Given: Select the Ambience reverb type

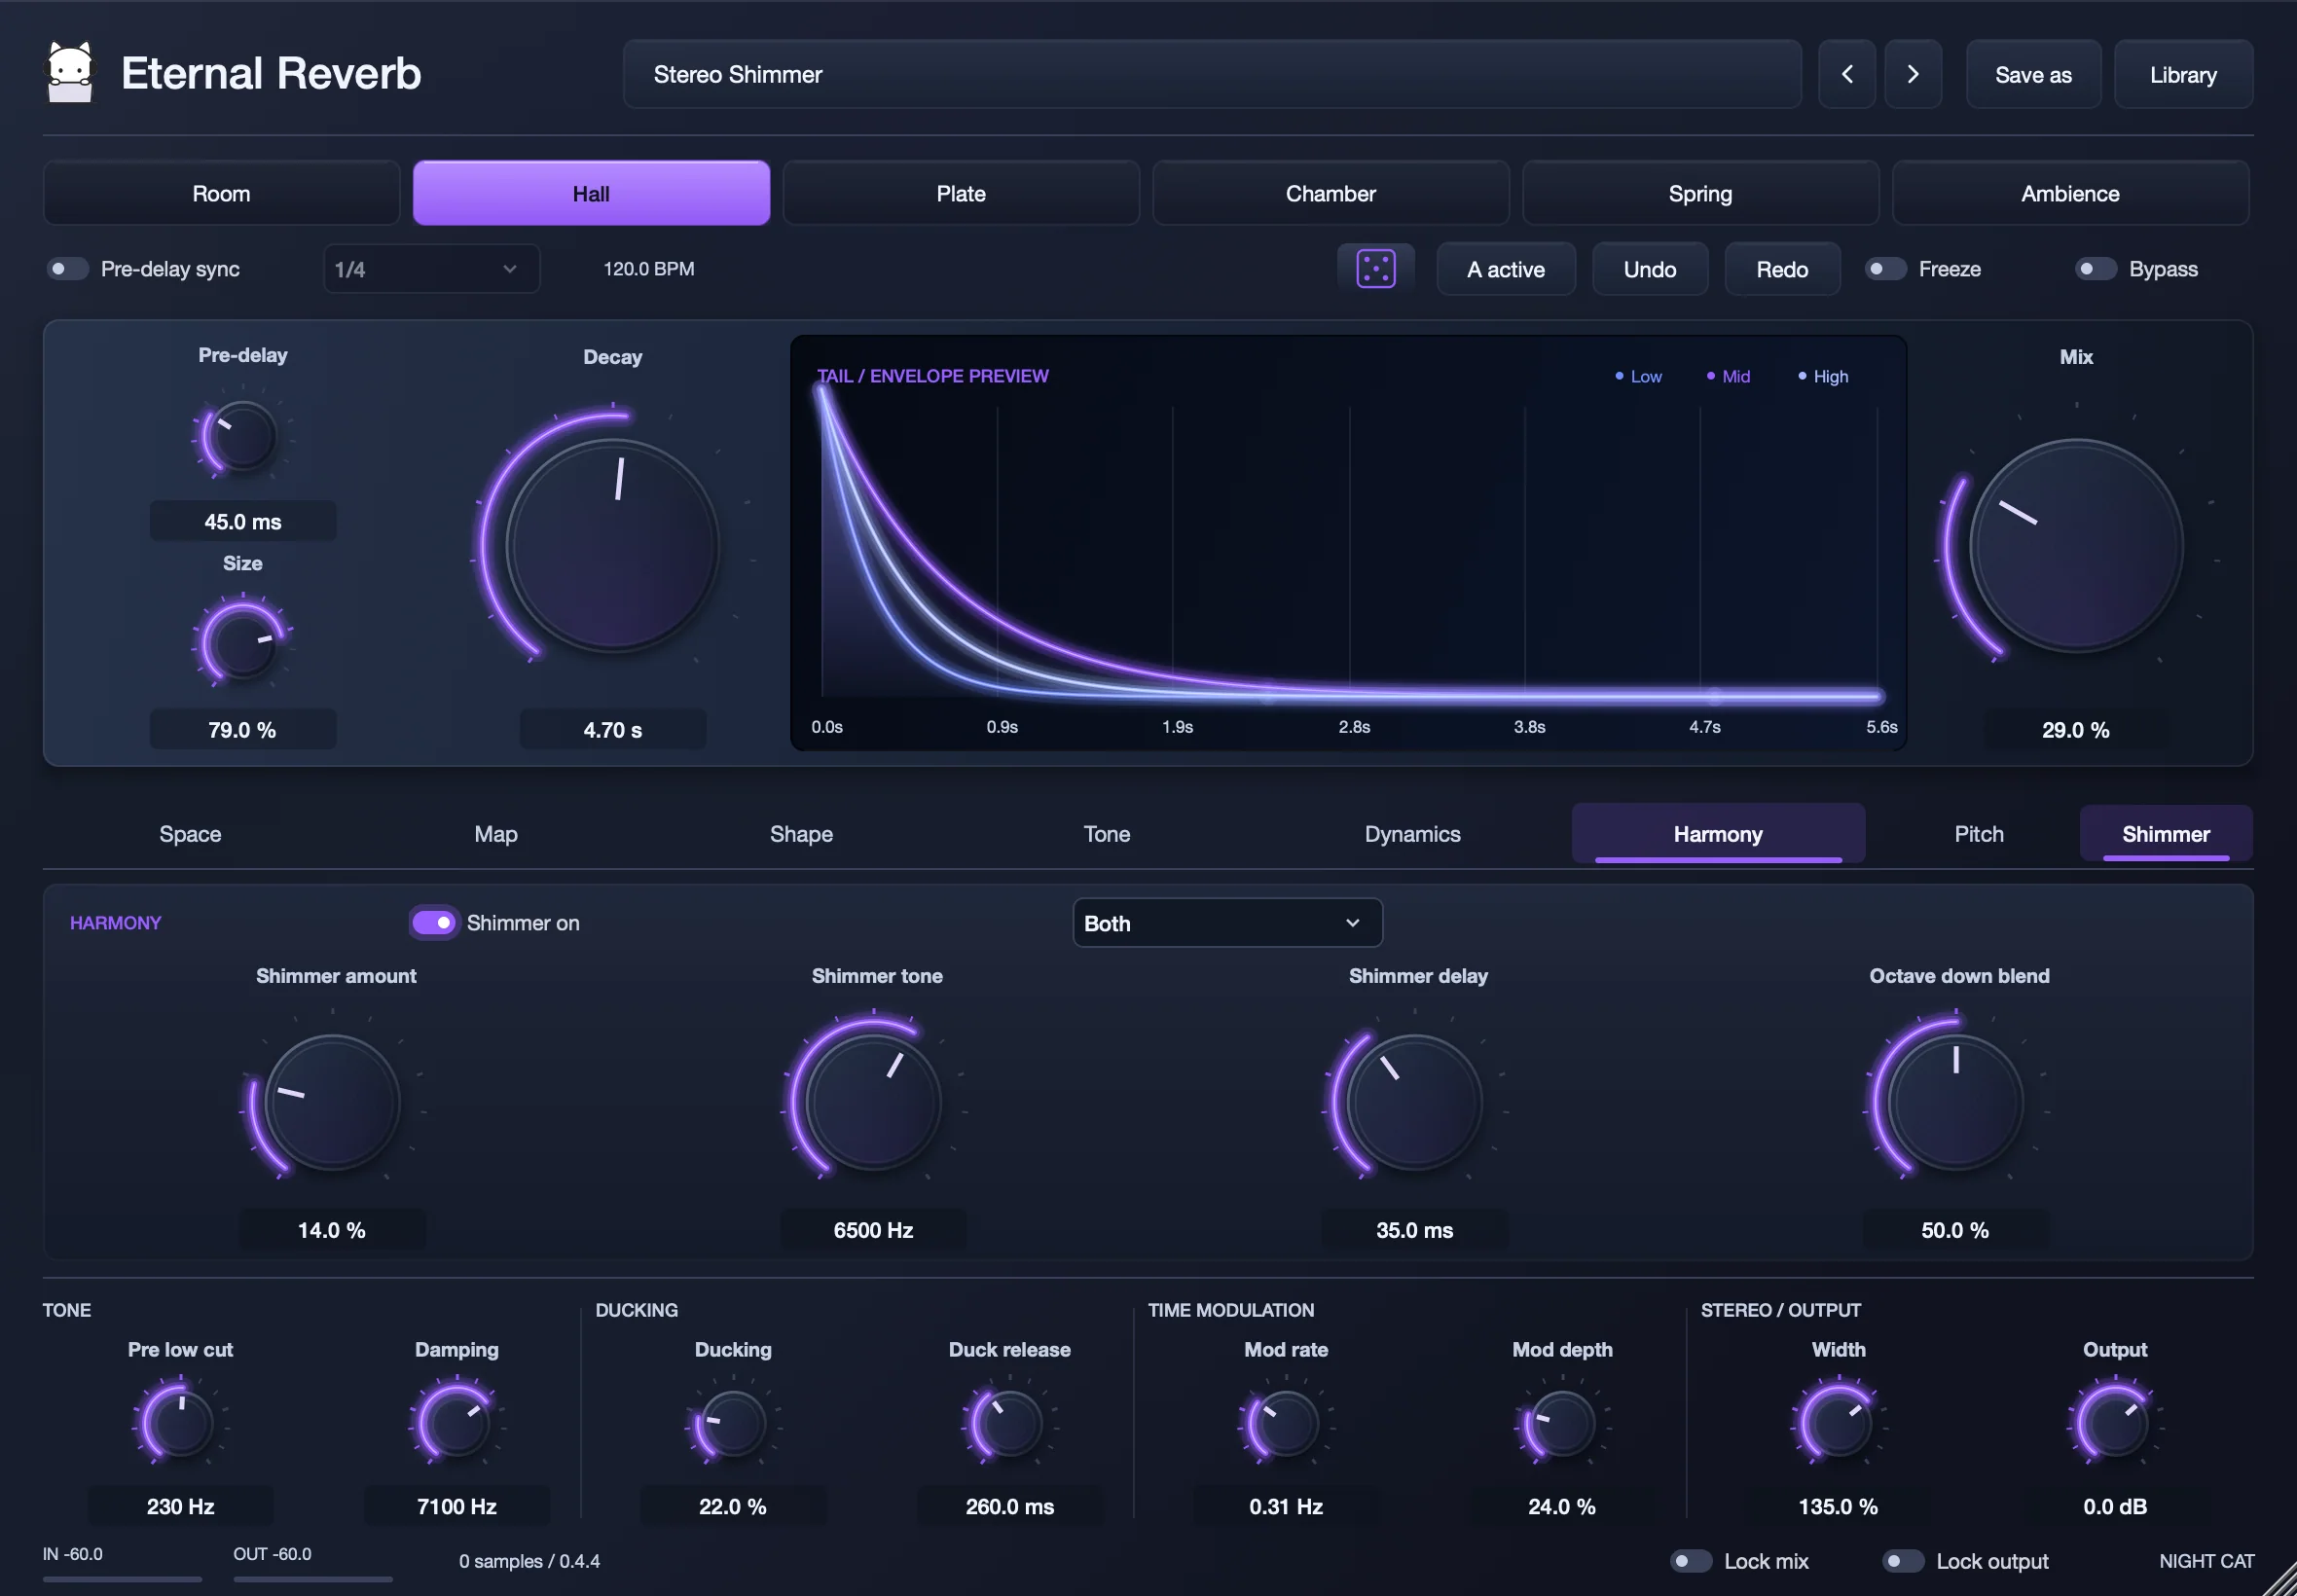Looking at the screenshot, I should click(2070, 193).
